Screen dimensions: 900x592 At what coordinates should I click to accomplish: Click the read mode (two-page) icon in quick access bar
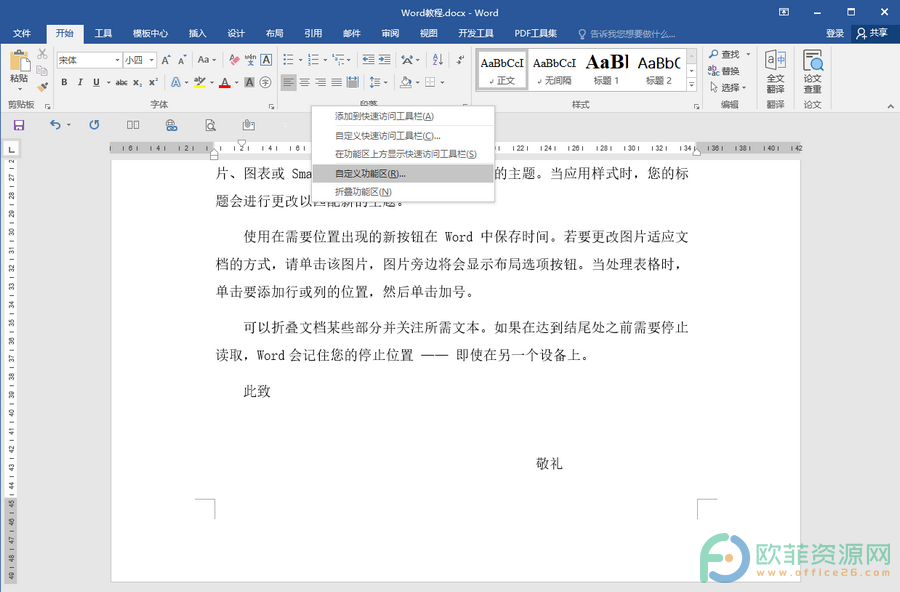coord(133,125)
